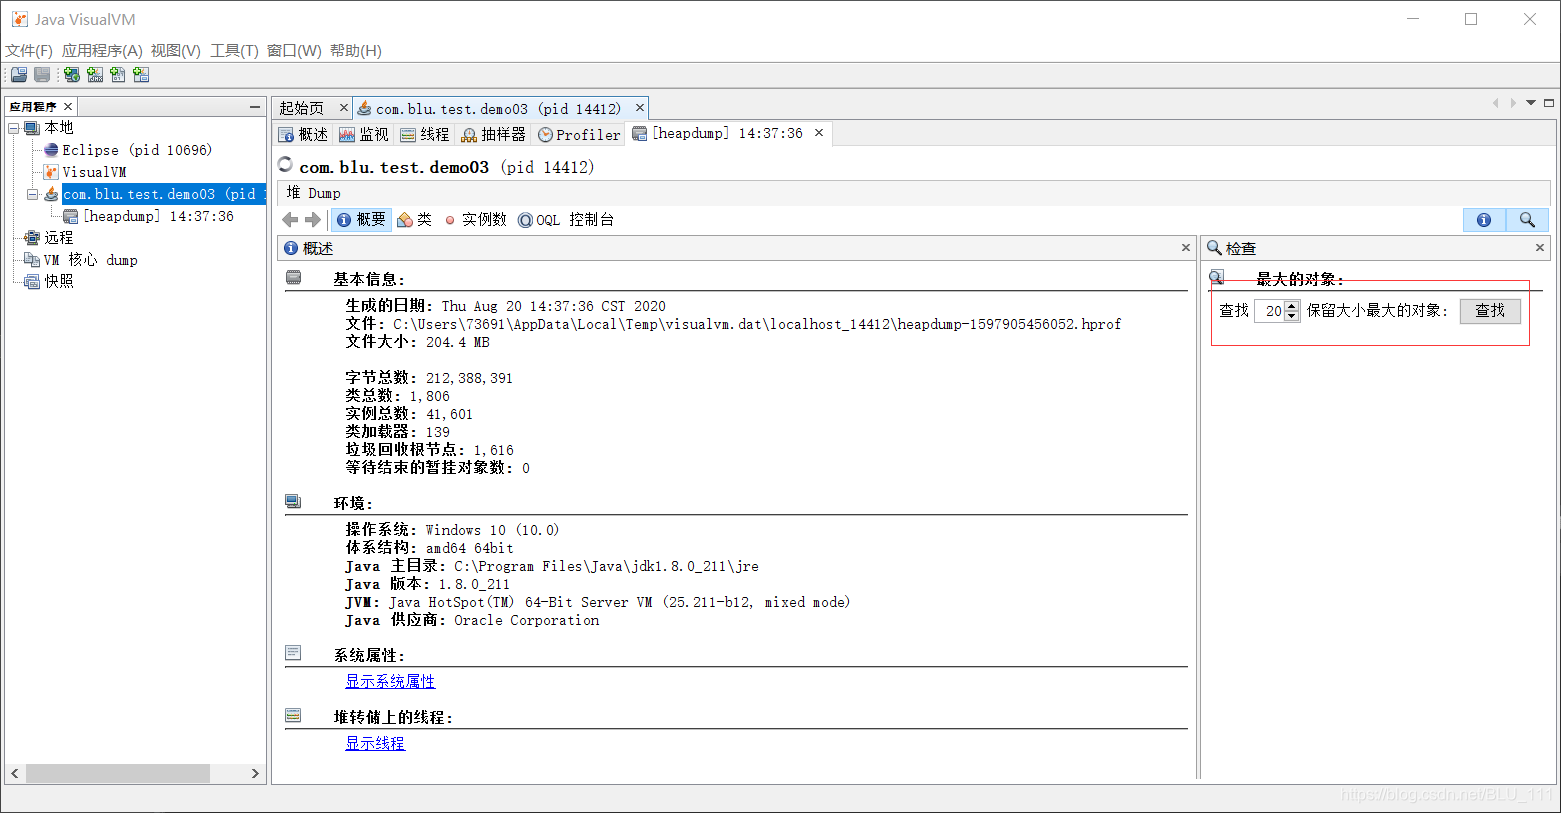Select the VisualVM entry in the tree
The height and width of the screenshot is (813, 1561).
[94, 172]
